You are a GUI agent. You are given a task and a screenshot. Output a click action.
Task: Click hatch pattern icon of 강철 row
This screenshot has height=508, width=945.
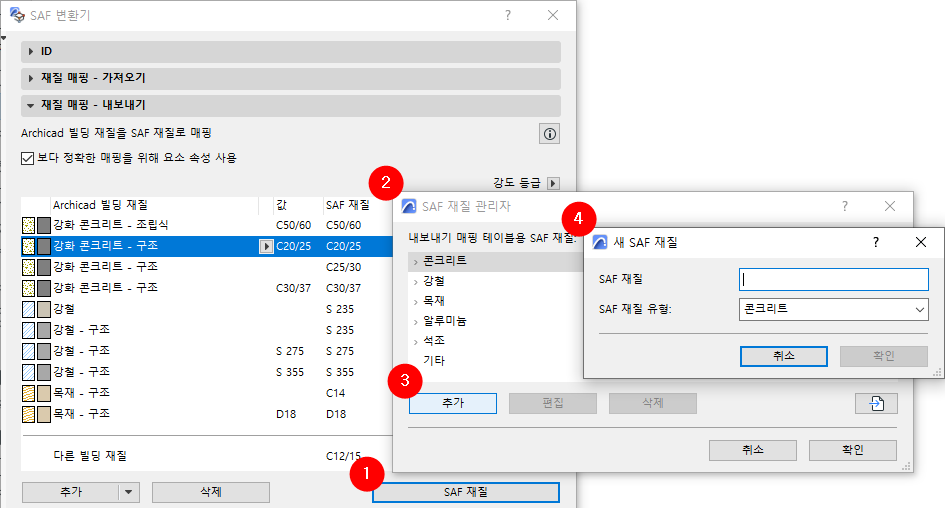click(x=28, y=309)
